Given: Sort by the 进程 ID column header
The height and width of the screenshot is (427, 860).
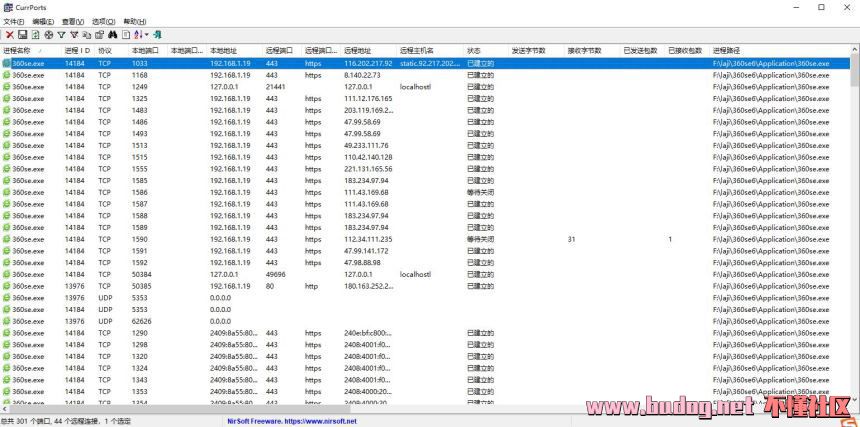Looking at the screenshot, I should coord(78,50).
